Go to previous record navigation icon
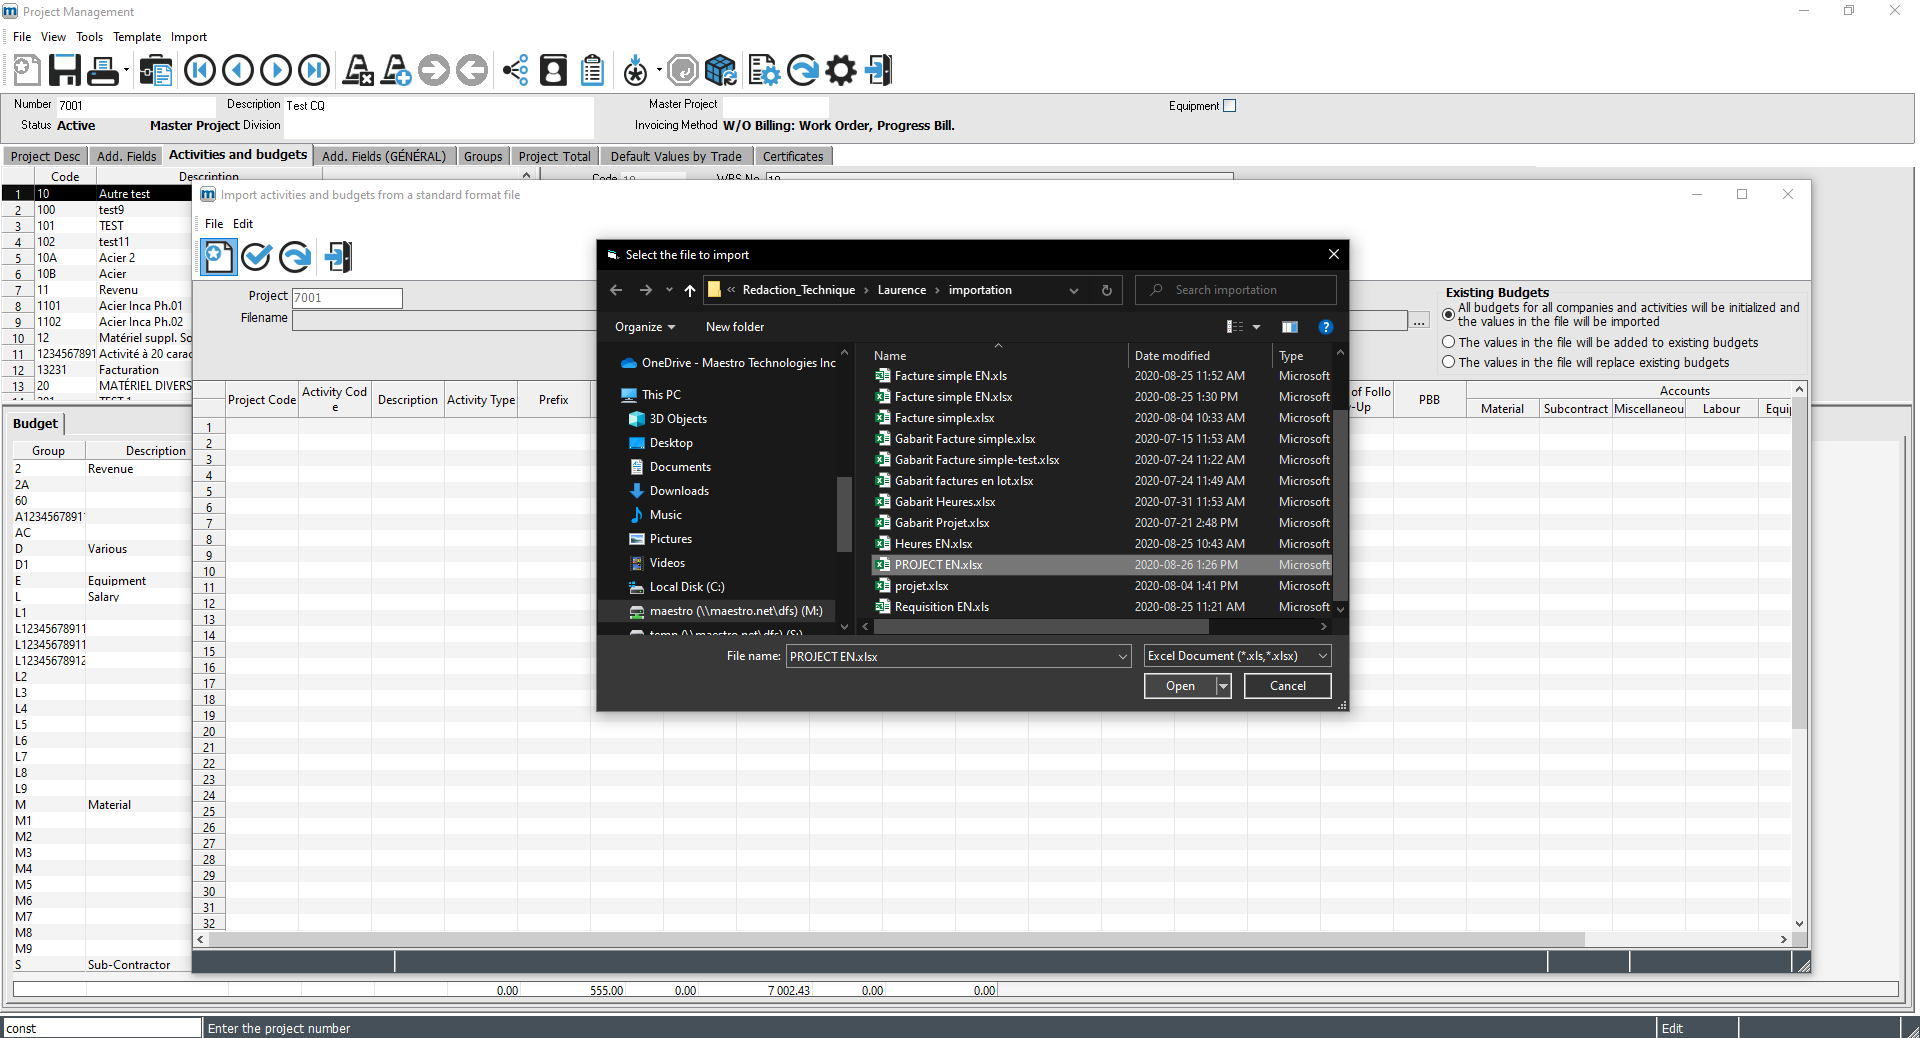 238,70
